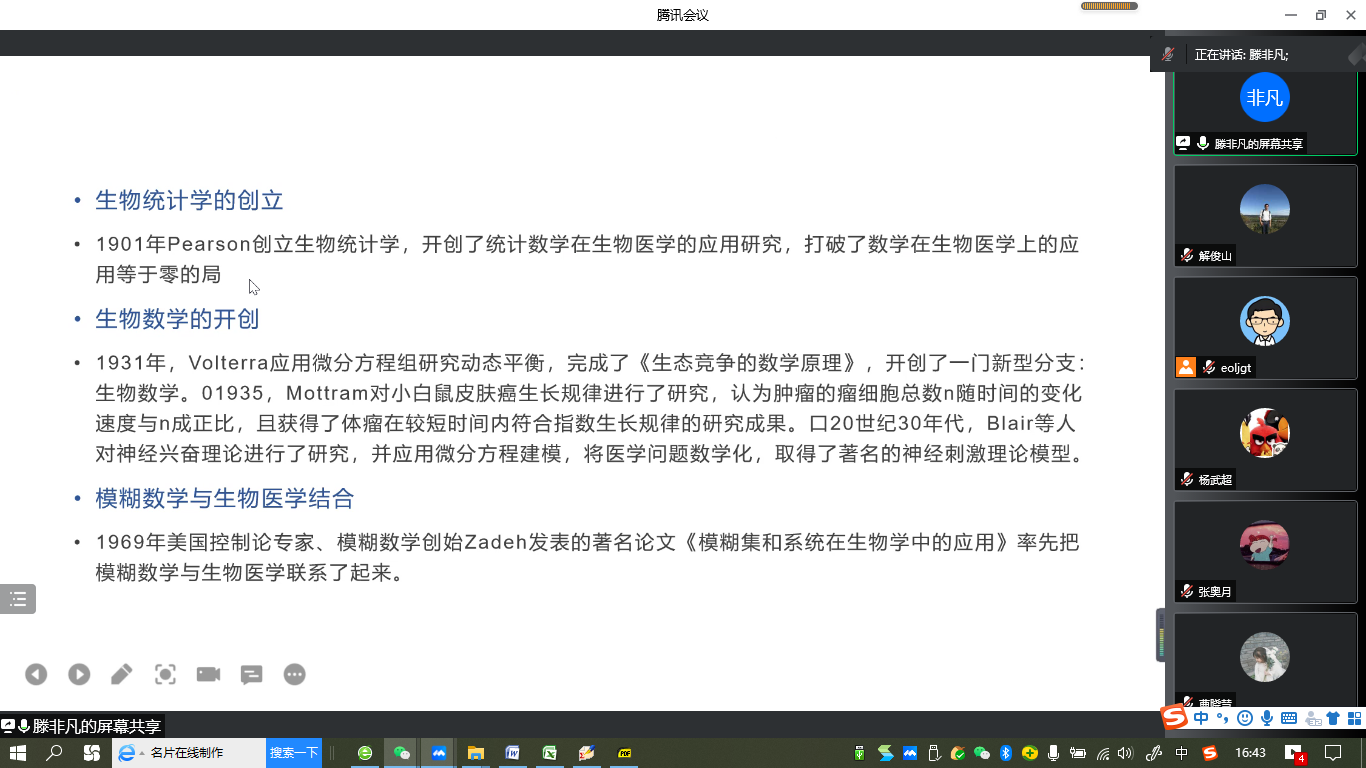Image resolution: width=1366 pixels, height=768 pixels.
Task: Click the video camera icon
Action: [208, 675]
